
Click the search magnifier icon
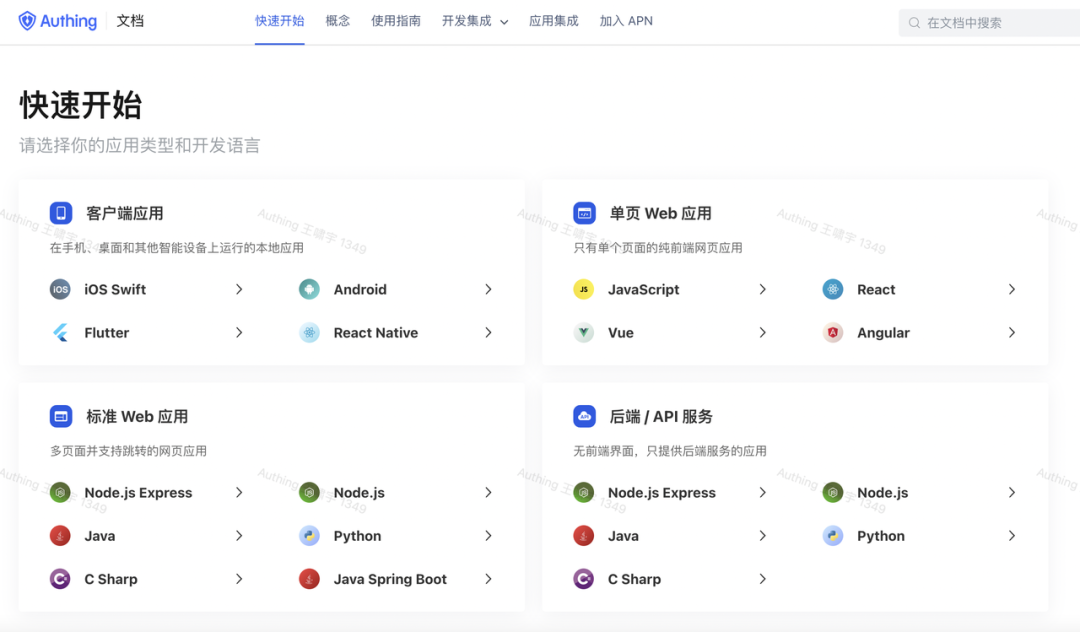click(x=914, y=23)
